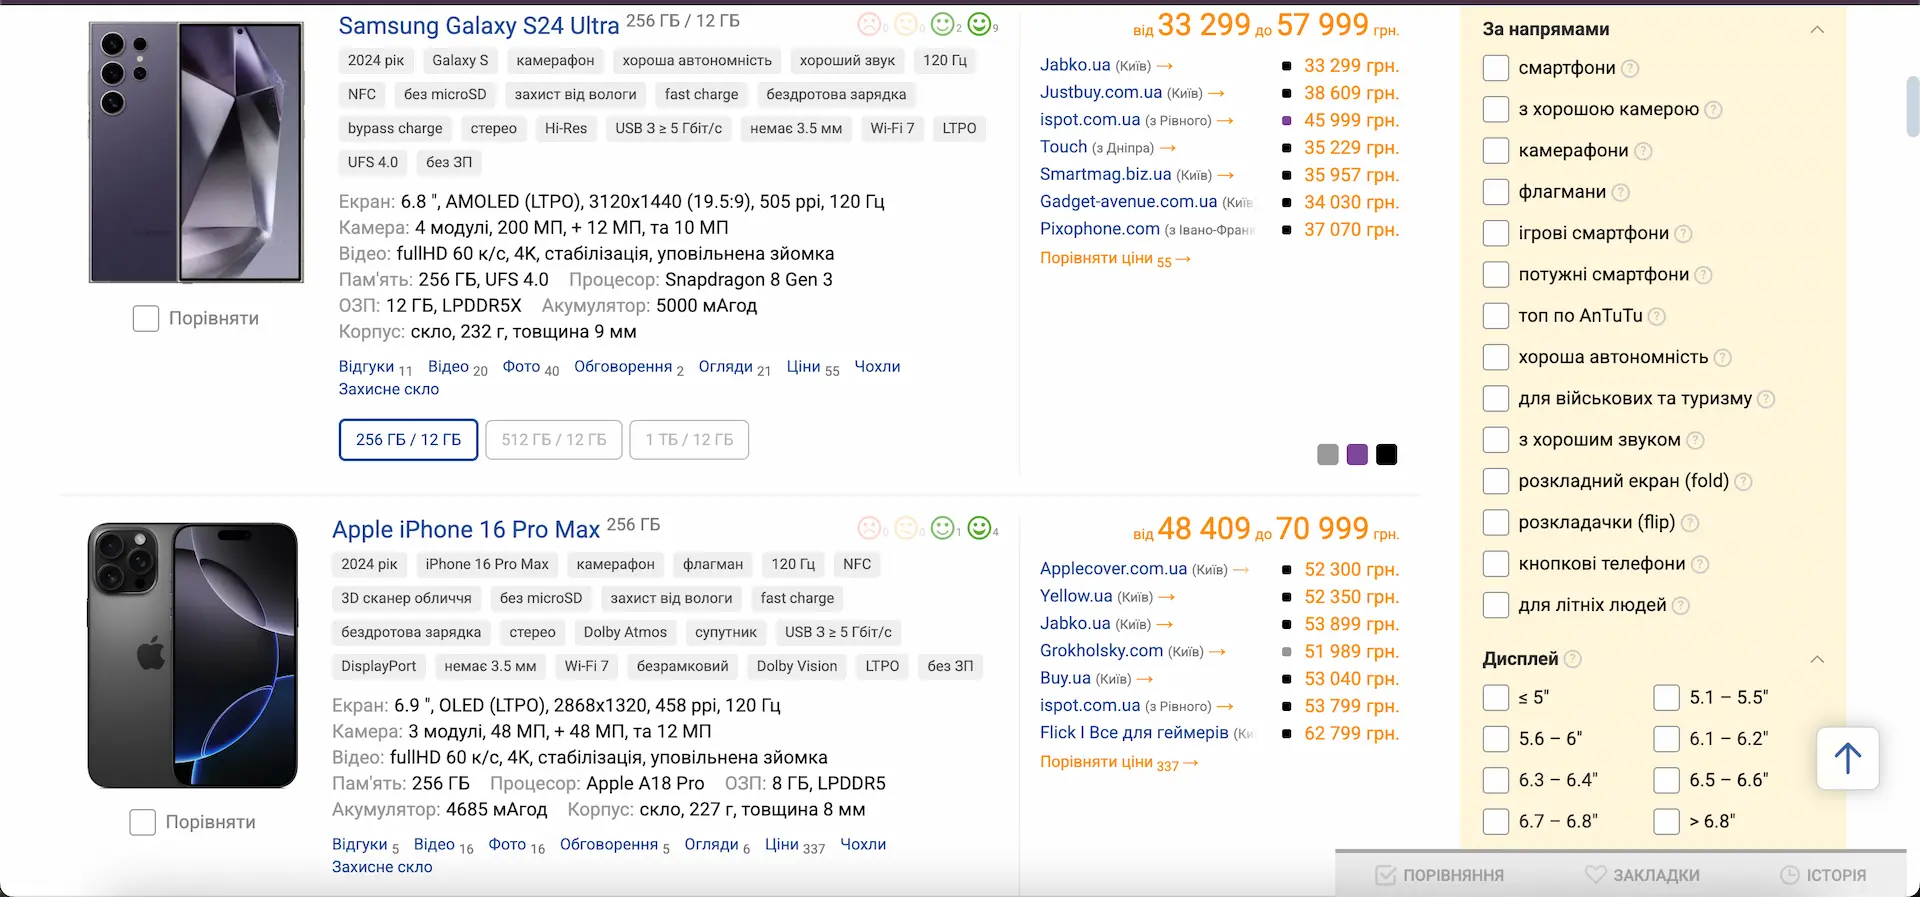Open the Apple iPhone 16 Pro Max product image
This screenshot has width=1920, height=897.
tap(193, 655)
